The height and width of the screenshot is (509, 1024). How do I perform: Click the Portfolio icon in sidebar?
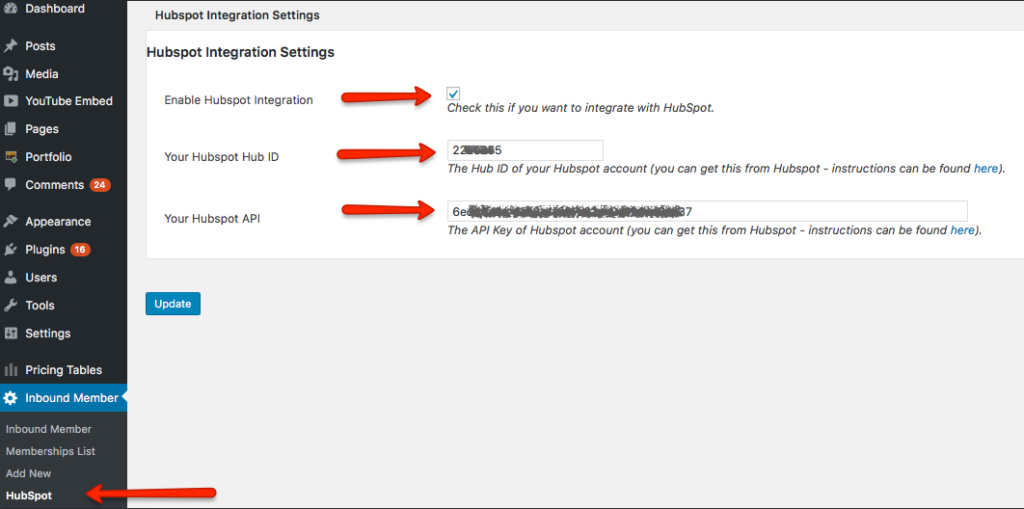[10, 157]
